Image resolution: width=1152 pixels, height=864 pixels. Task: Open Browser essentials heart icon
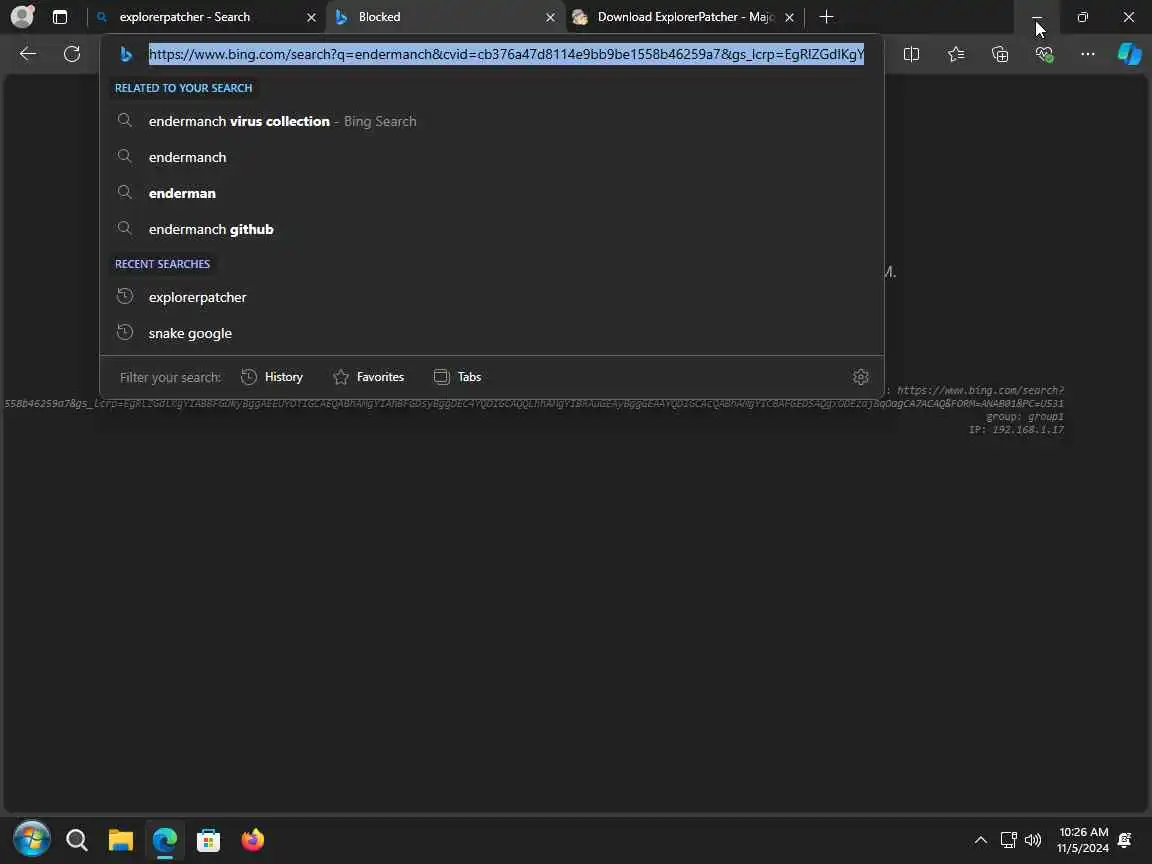pyautogui.click(x=1044, y=54)
